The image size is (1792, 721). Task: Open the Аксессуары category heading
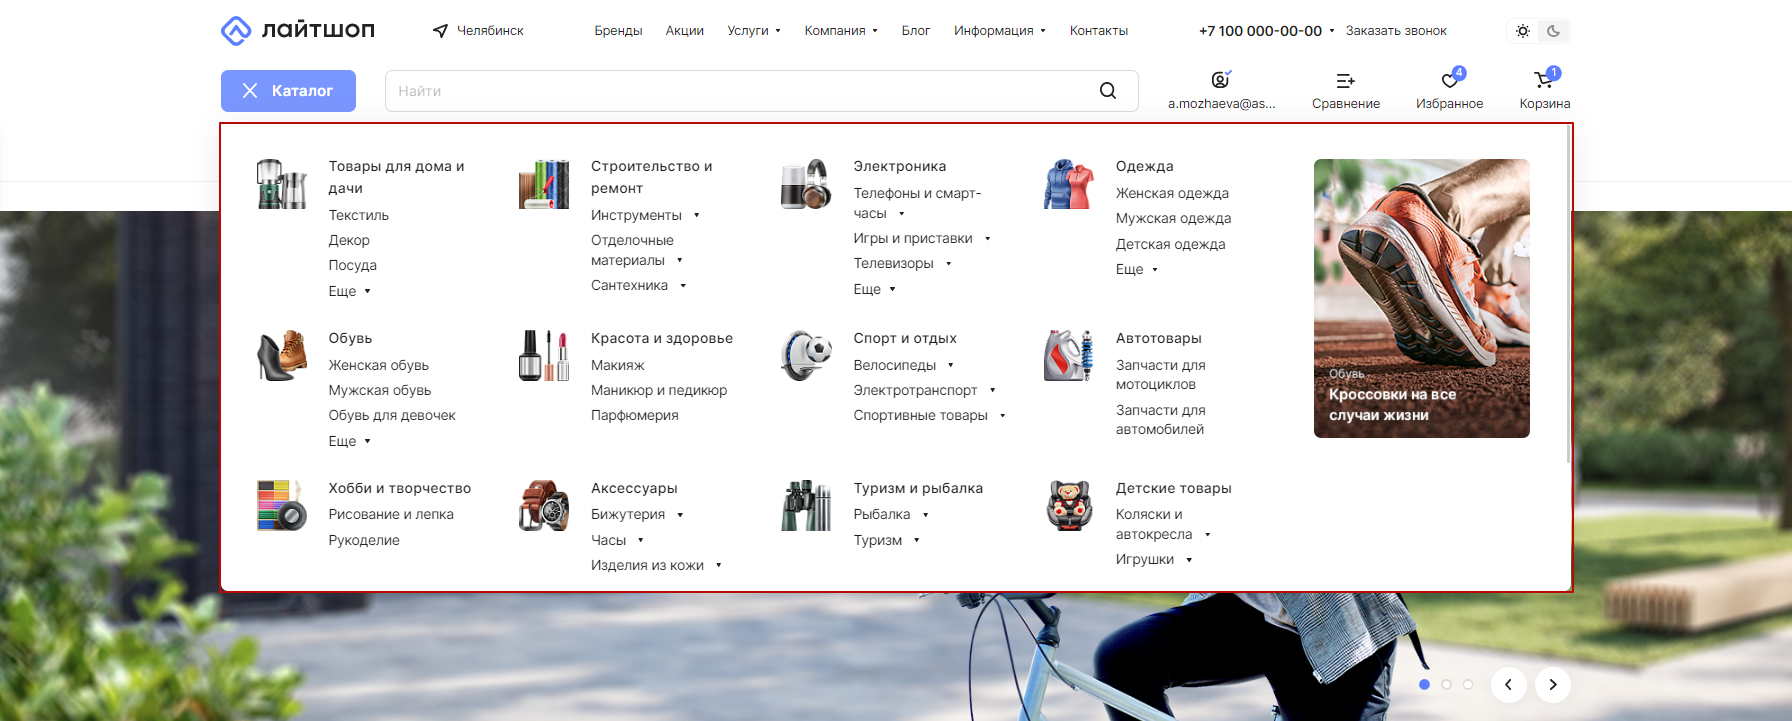(x=634, y=488)
